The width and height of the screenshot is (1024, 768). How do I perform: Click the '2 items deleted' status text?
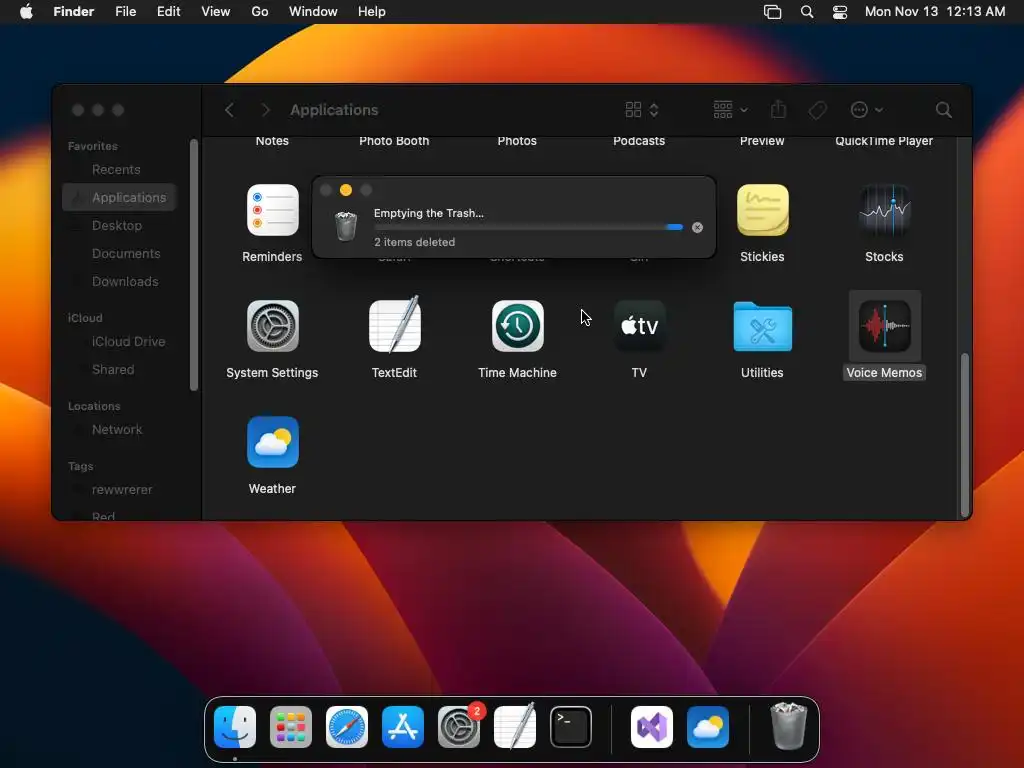[x=415, y=242]
